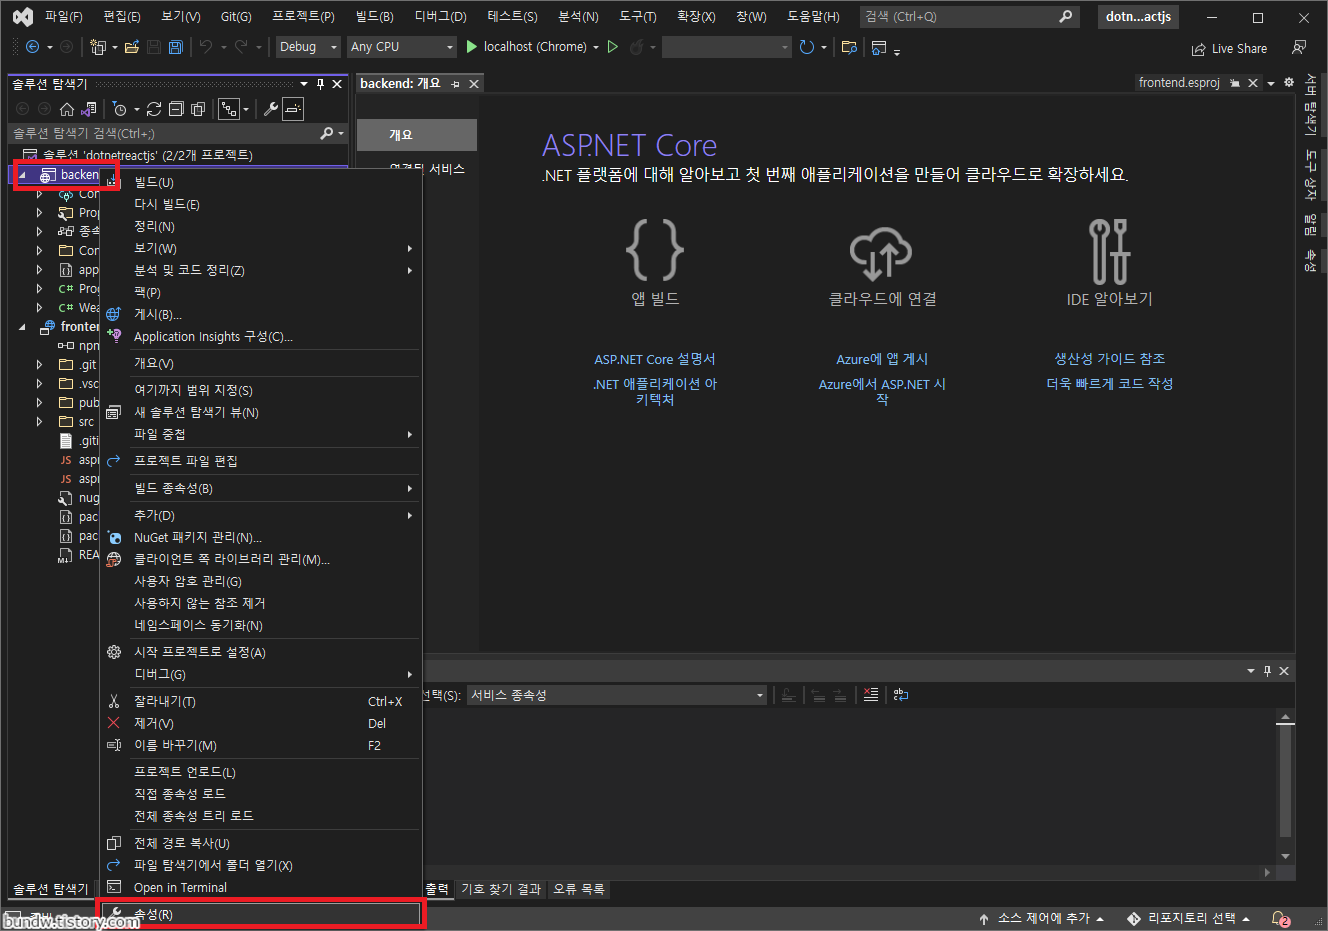Click switch views icon in Solution Explorer
Screen dimensions: 1328x931
[89, 109]
